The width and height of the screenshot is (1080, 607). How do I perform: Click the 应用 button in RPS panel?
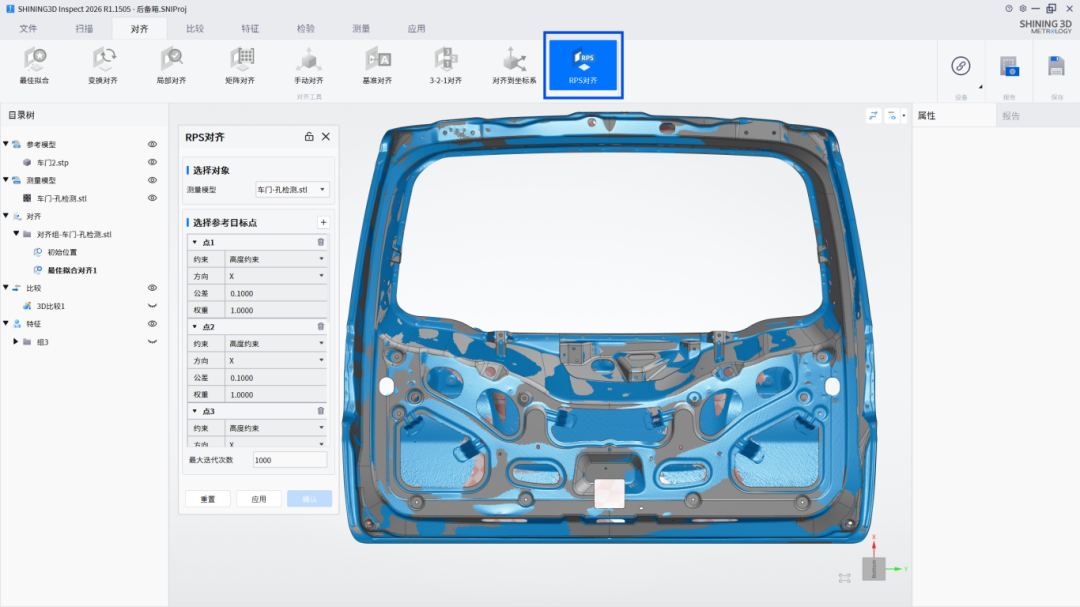(x=259, y=499)
